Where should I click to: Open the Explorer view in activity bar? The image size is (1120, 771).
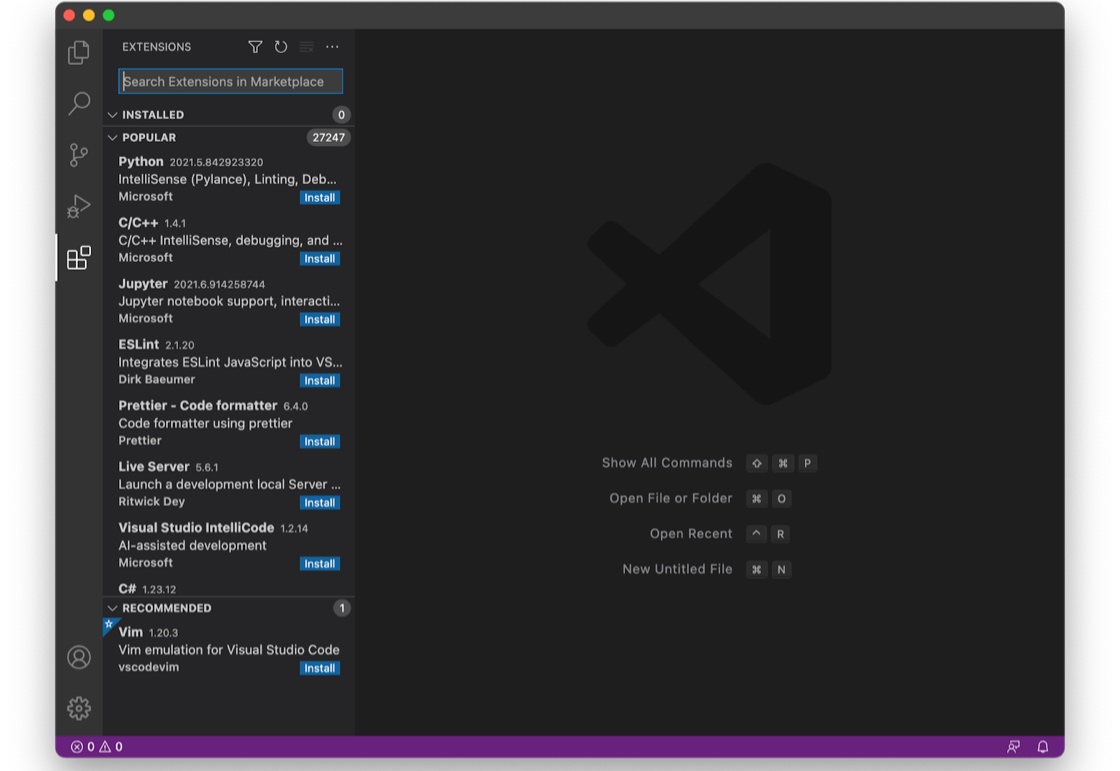[x=79, y=52]
